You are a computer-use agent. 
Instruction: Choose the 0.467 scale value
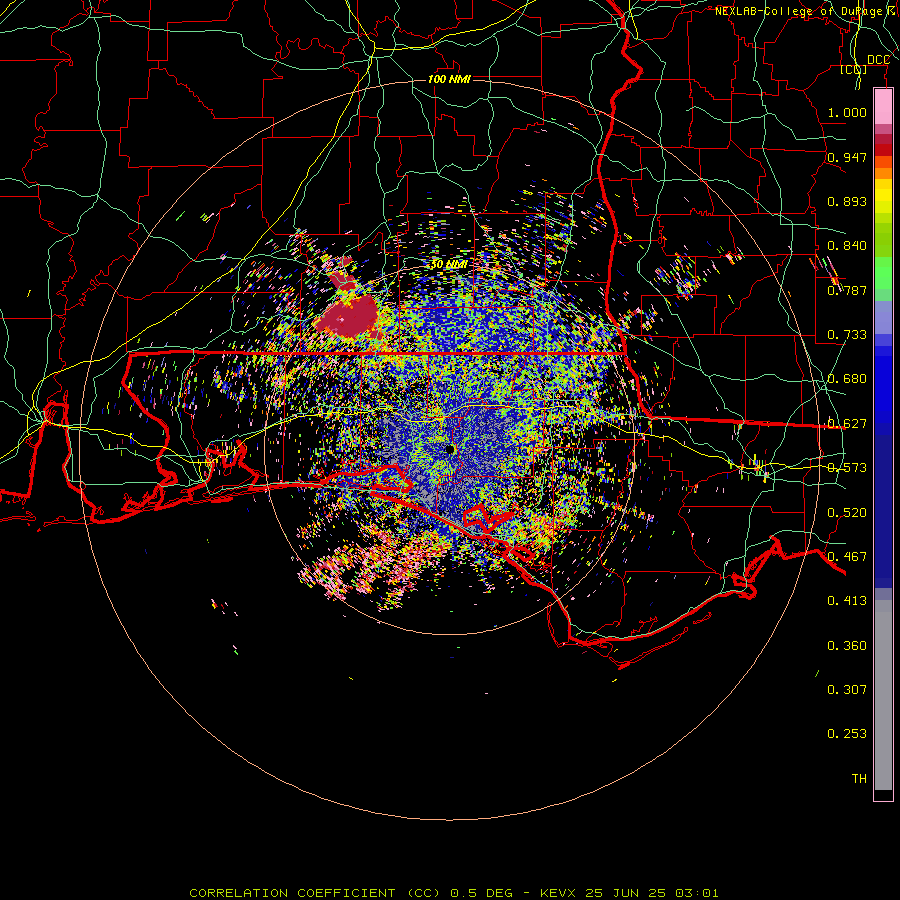(x=847, y=557)
